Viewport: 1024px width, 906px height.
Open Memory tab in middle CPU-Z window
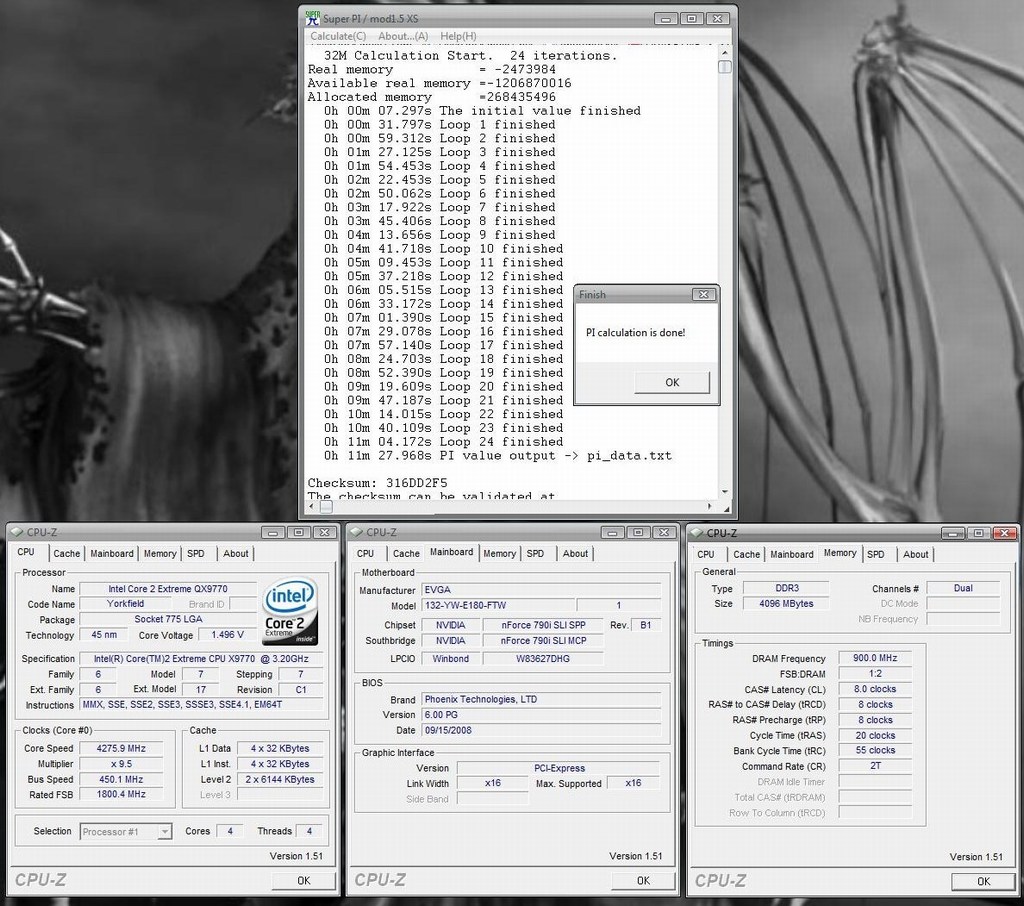click(500, 553)
